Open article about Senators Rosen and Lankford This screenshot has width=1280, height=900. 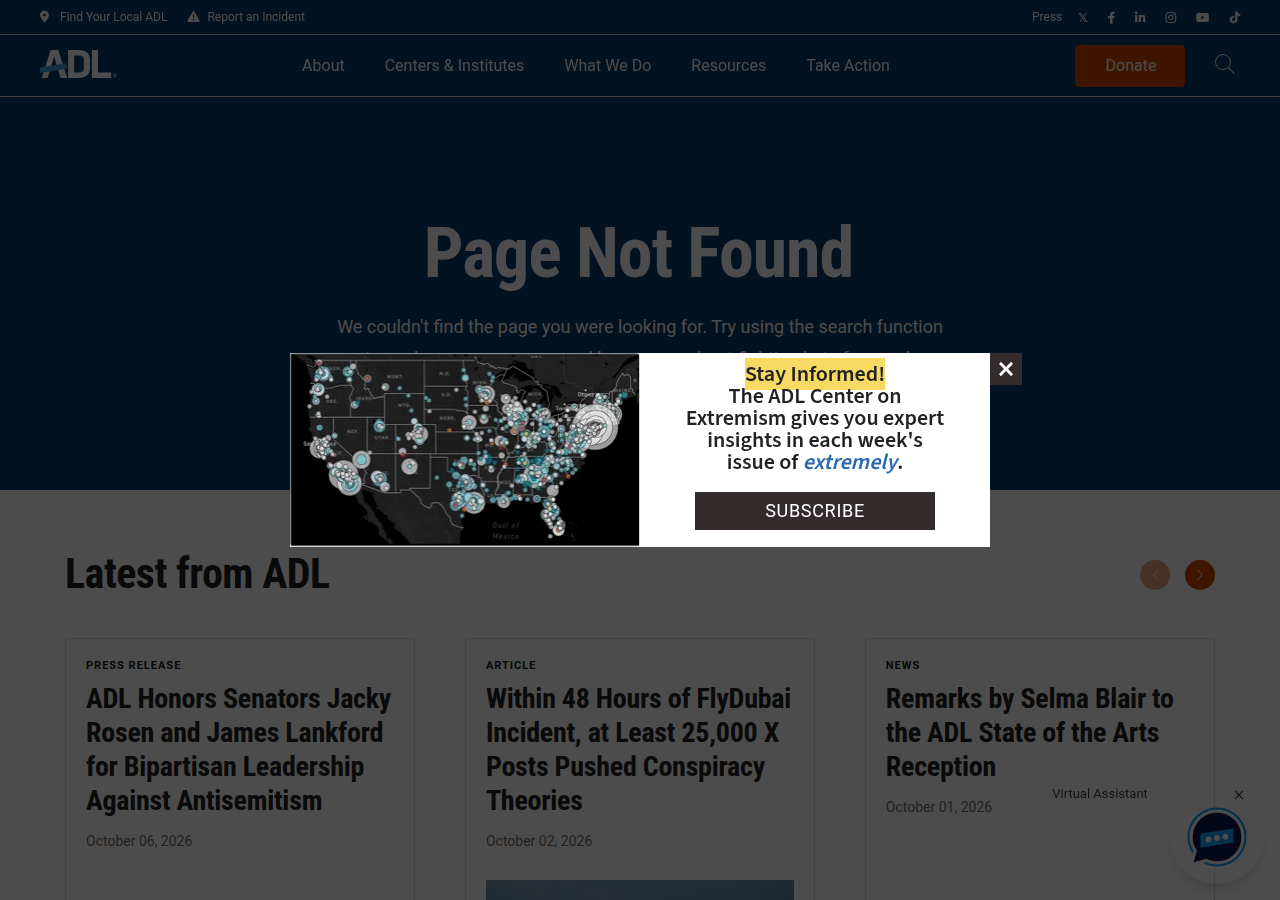pos(238,749)
